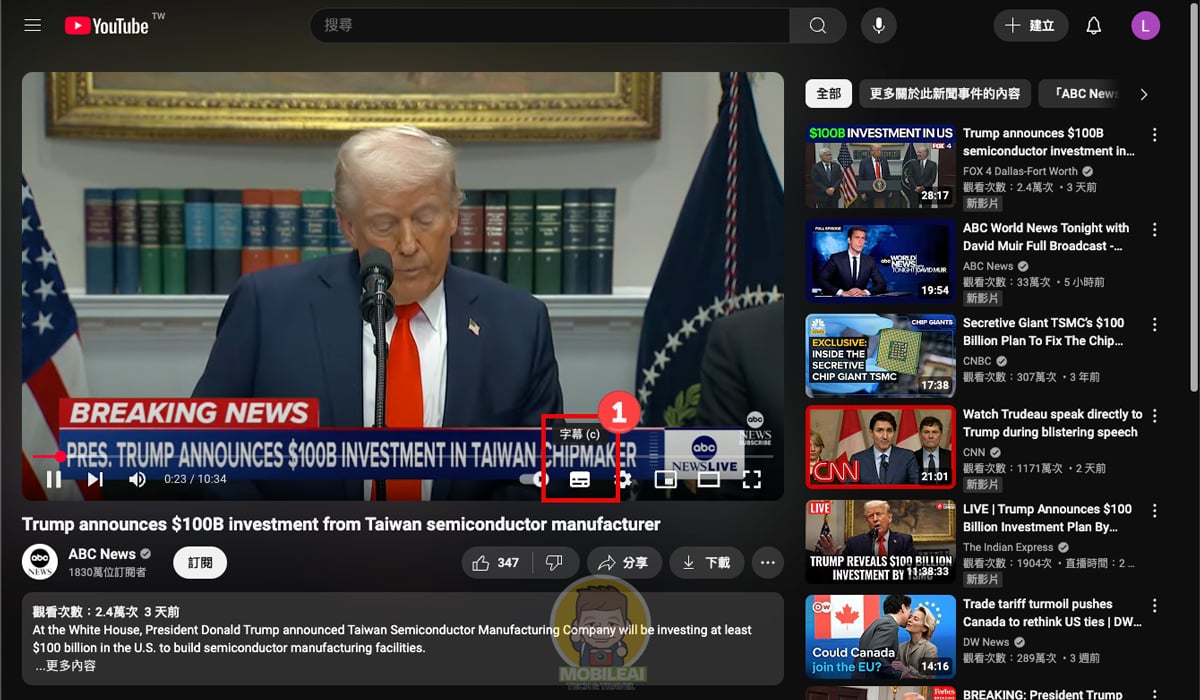Select the 更多關於此新聞事件的內容 chip
1200x700 pixels.
[945, 94]
